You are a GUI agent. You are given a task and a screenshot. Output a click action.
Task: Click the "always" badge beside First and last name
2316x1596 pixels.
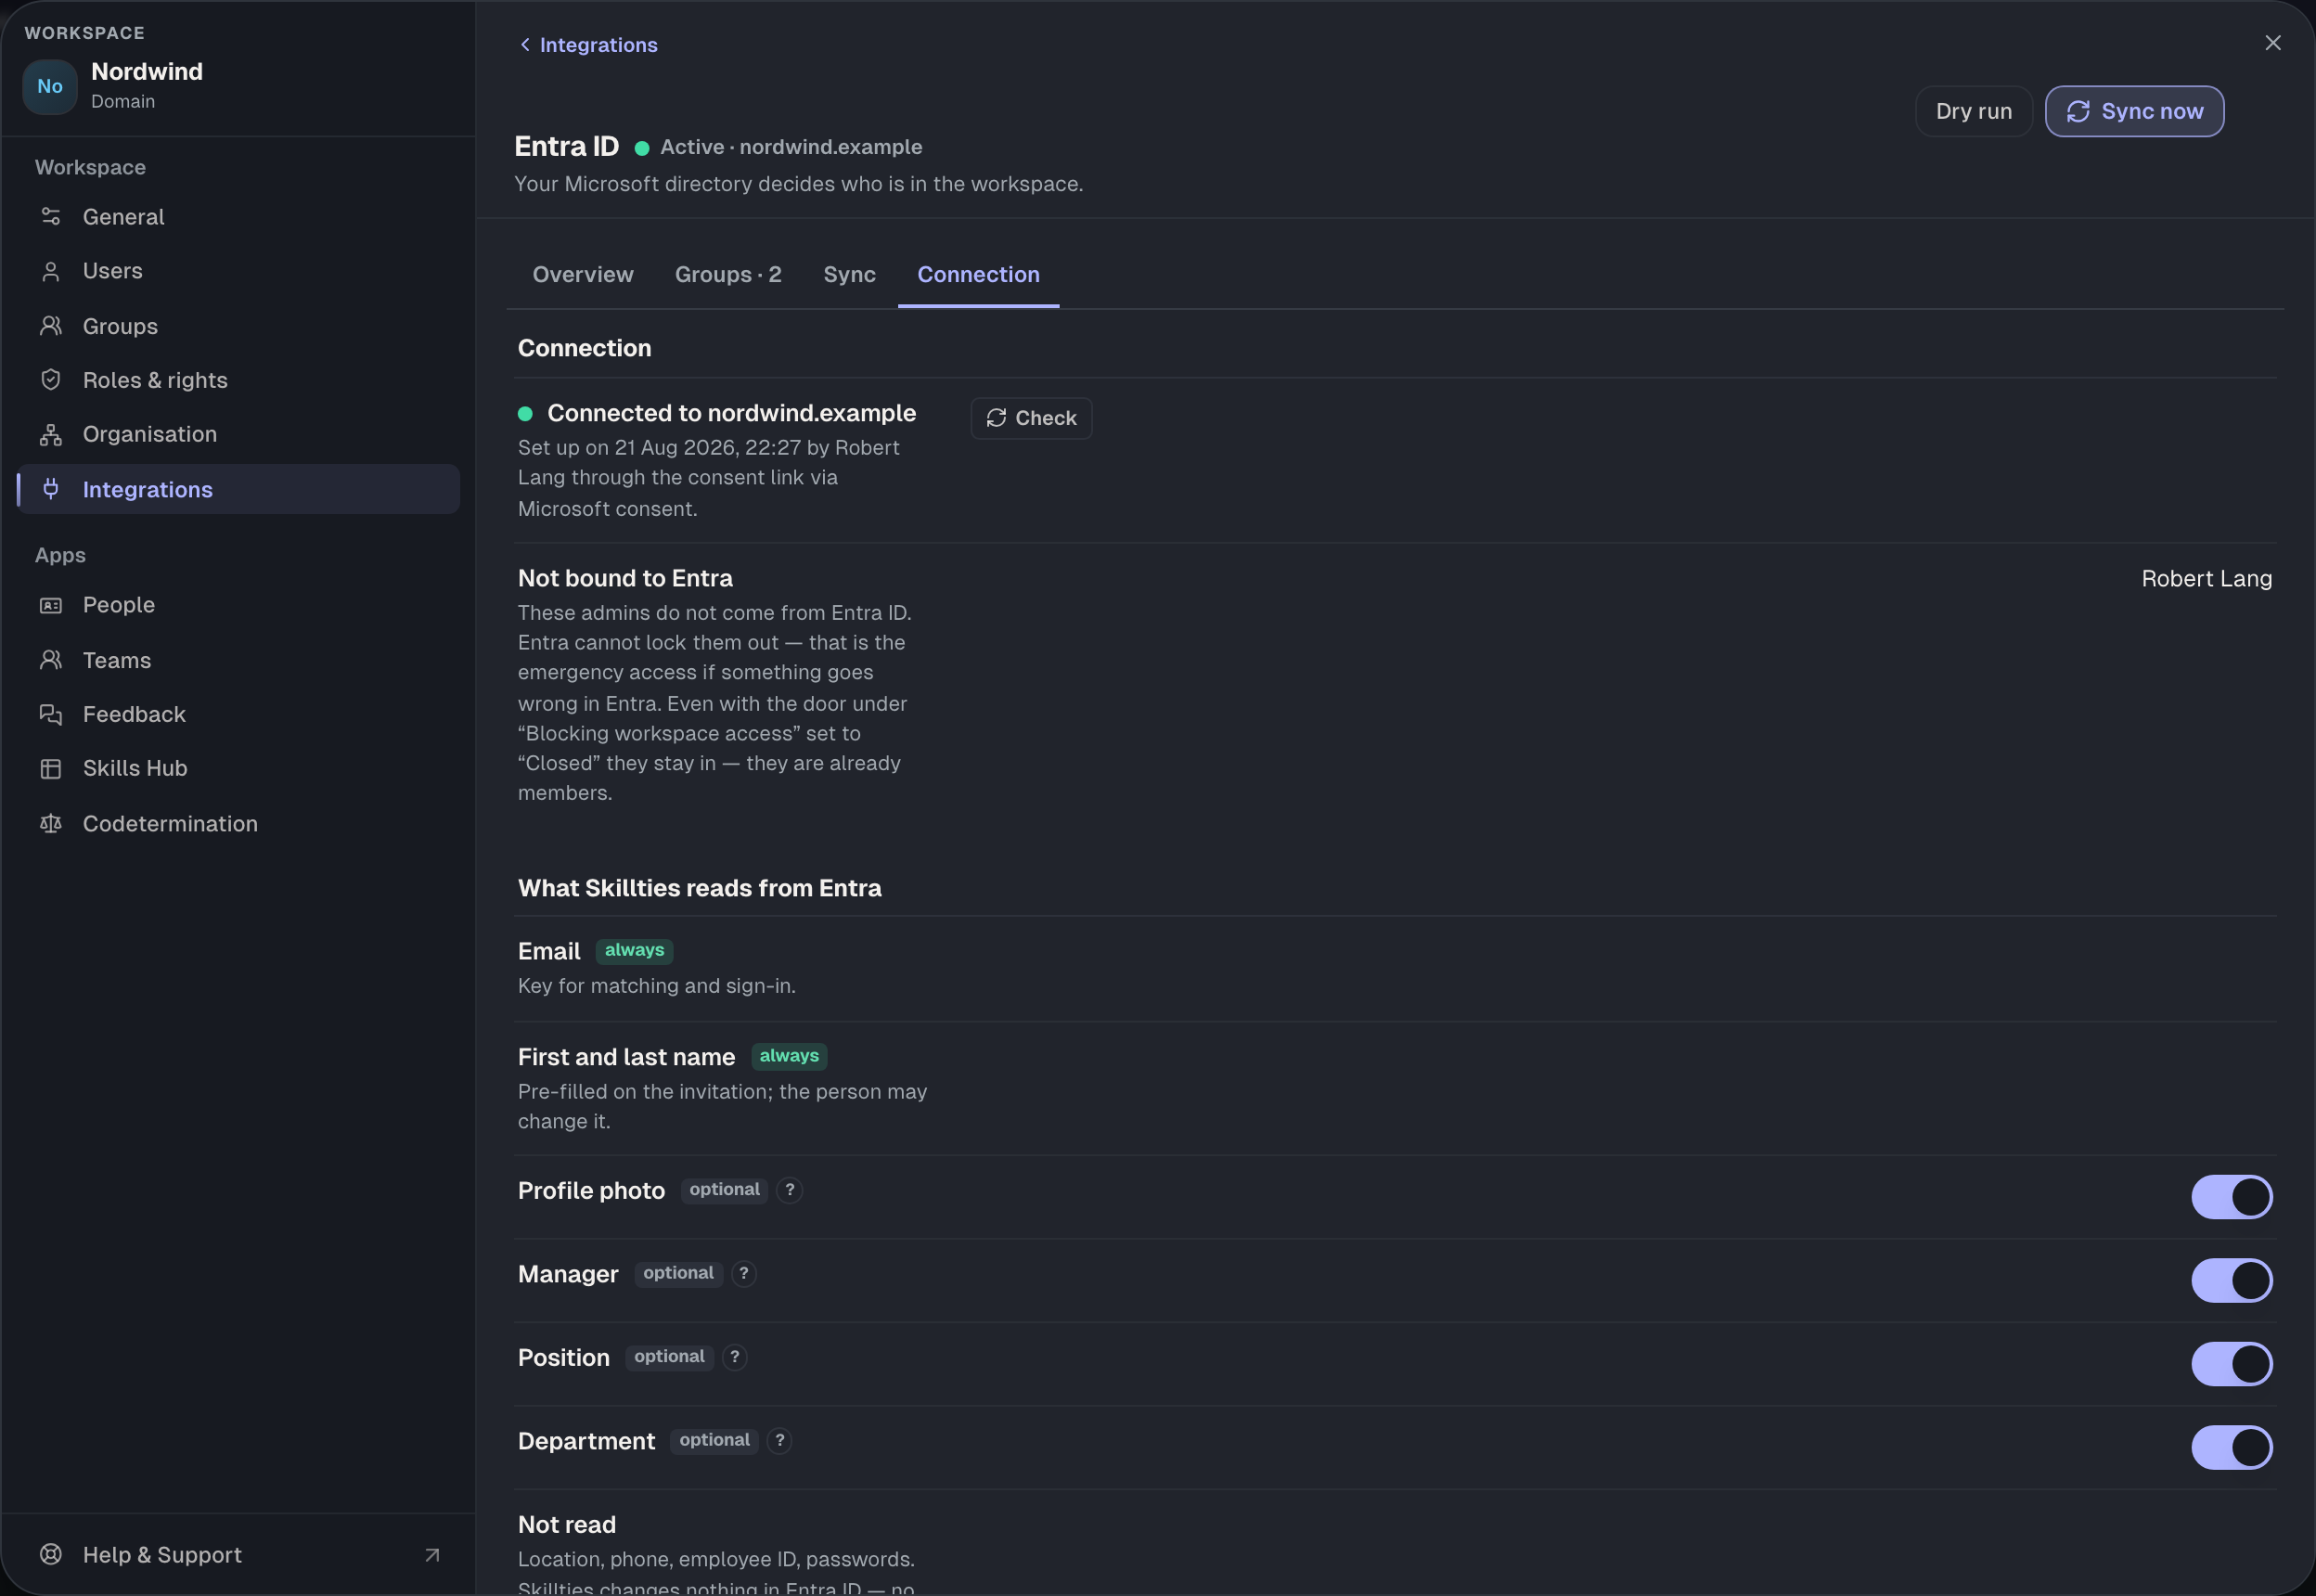[789, 1056]
